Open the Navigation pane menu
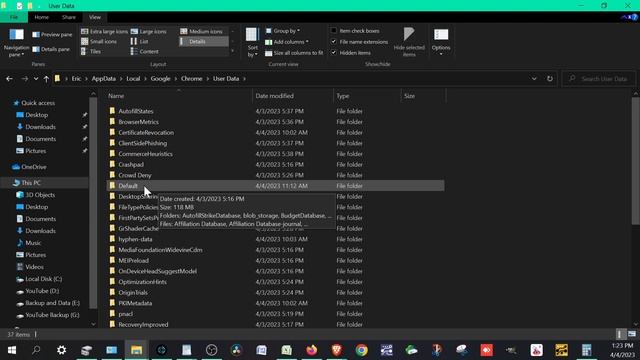 click(x=16, y=42)
